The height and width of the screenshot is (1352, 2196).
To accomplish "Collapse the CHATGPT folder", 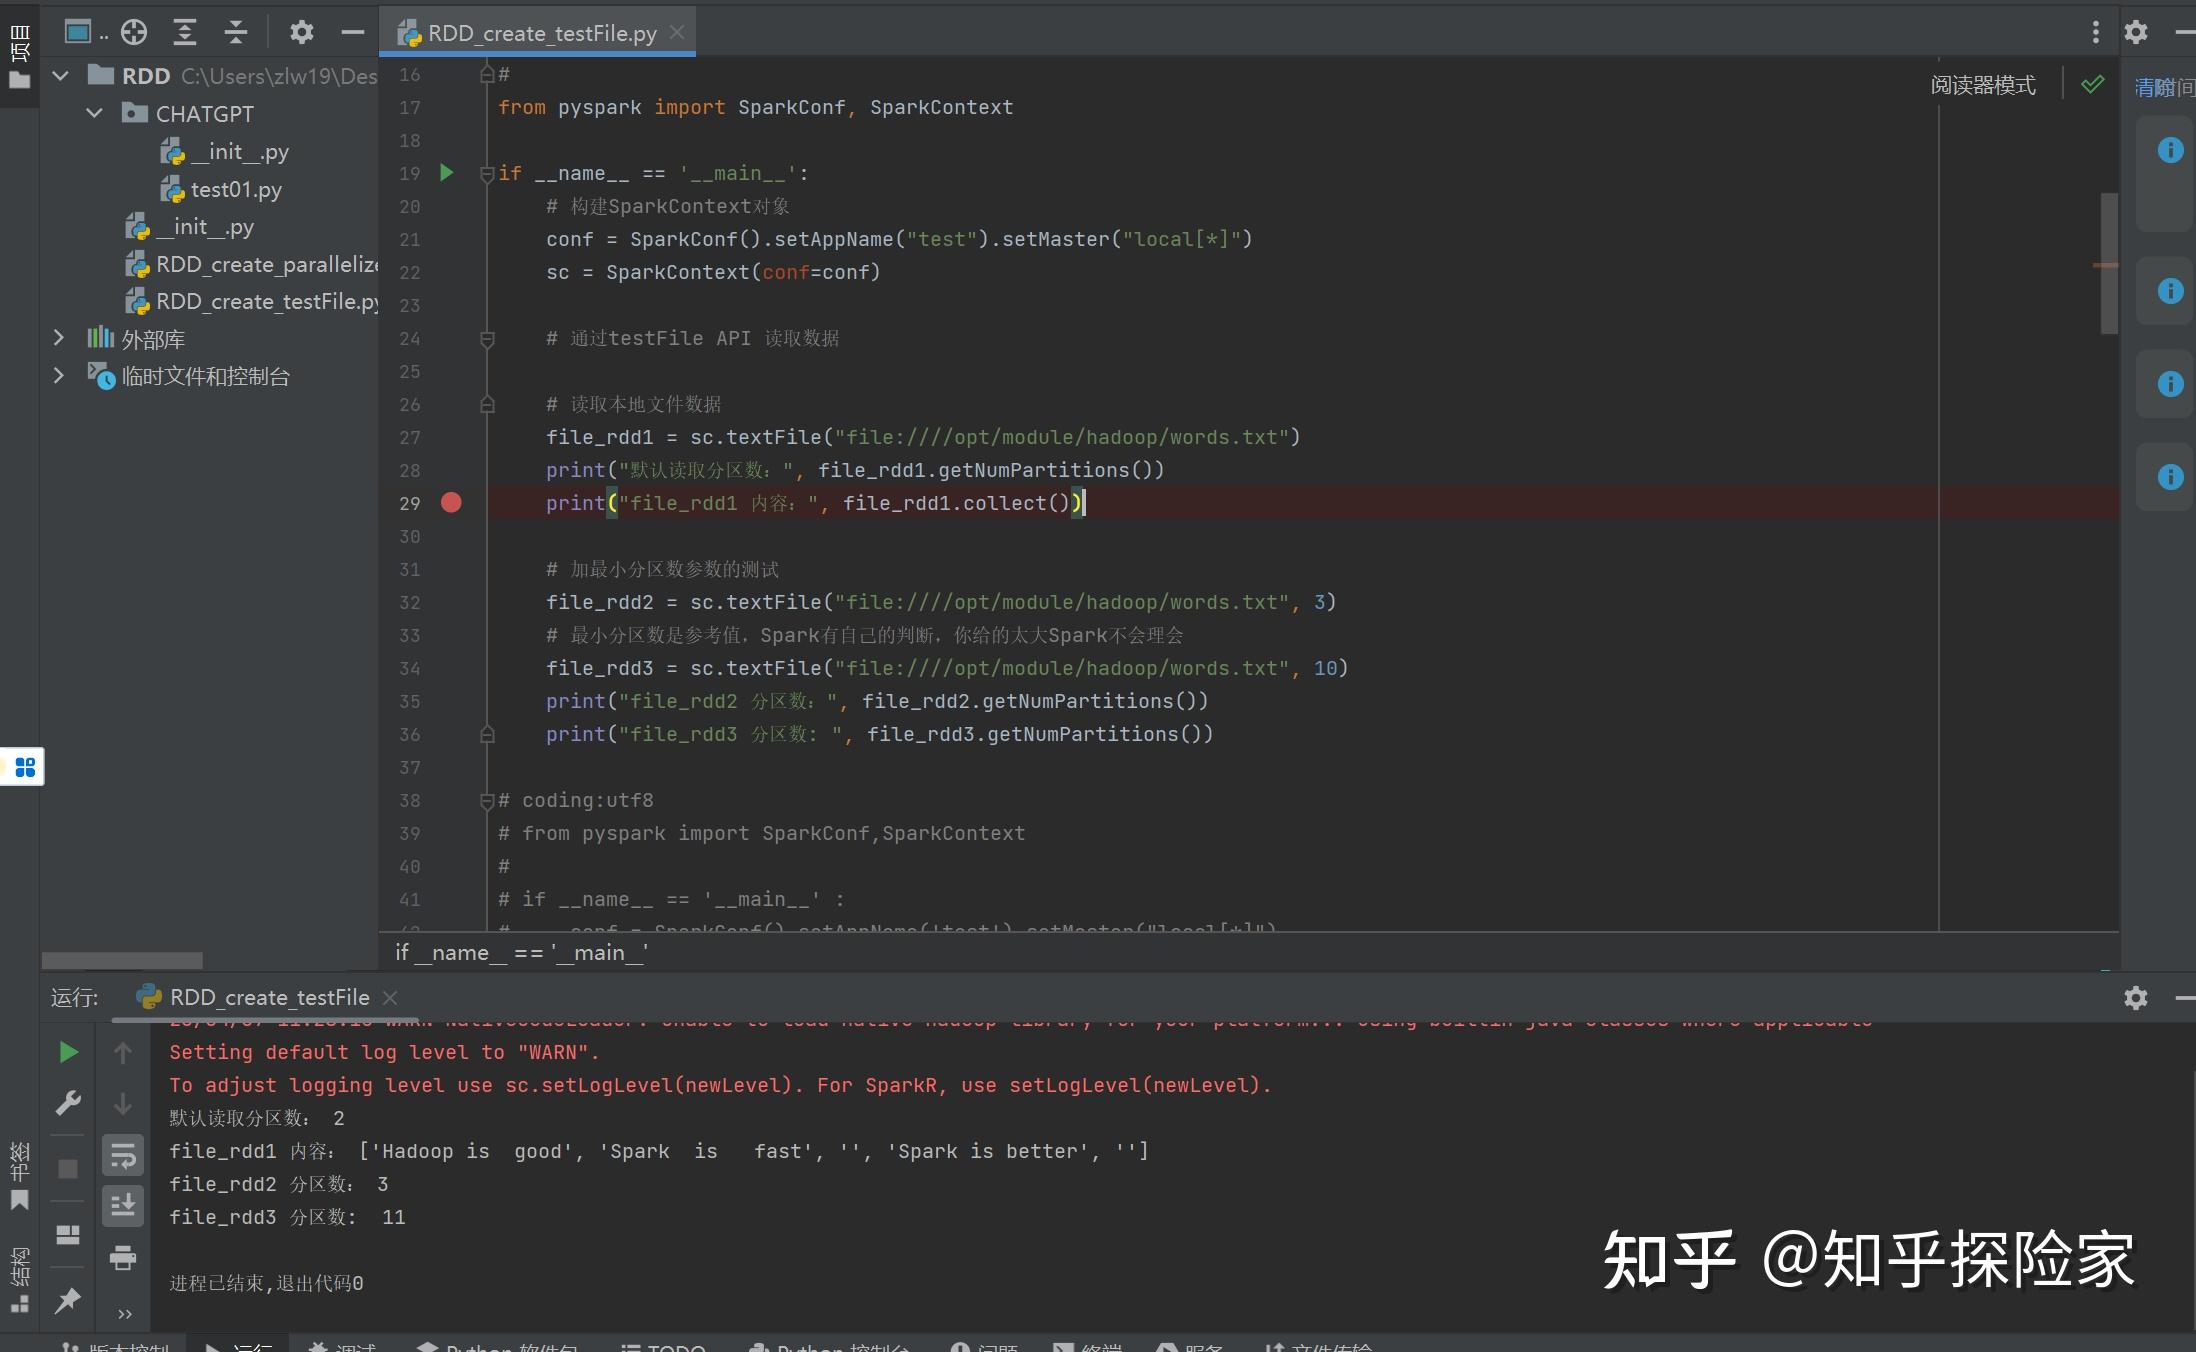I will [96, 113].
